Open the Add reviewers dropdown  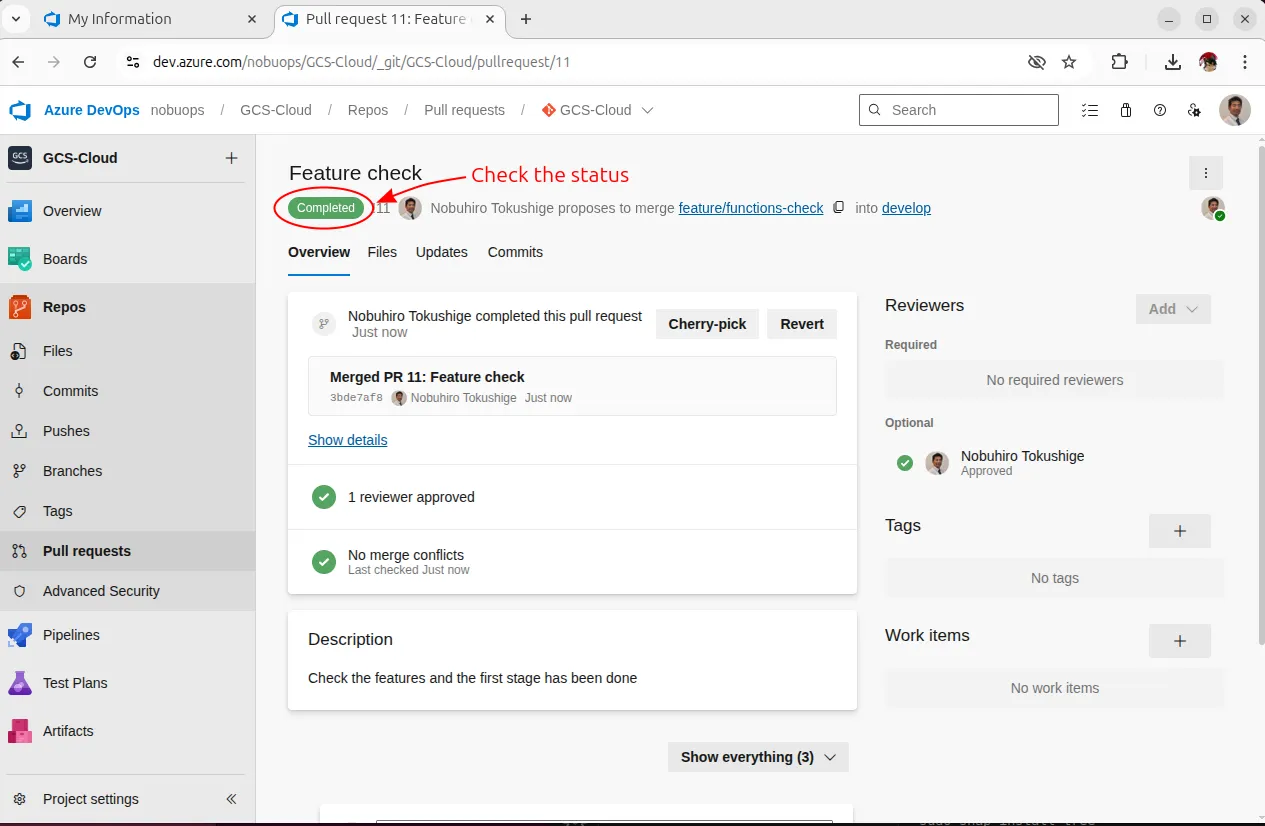pos(1172,309)
